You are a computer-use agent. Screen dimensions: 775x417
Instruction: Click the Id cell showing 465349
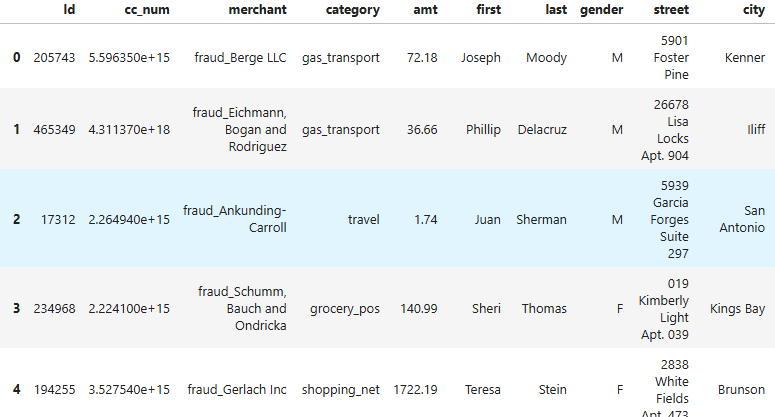click(54, 130)
